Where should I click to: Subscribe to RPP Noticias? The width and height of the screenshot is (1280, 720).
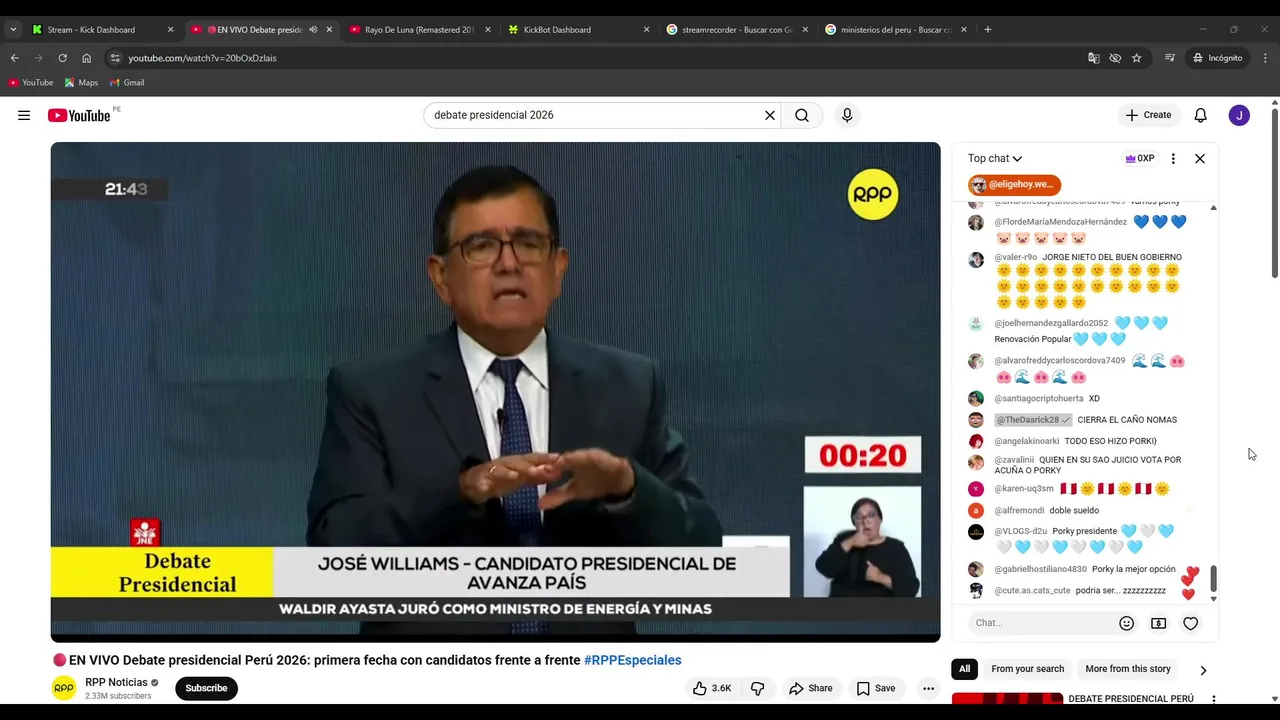206,688
